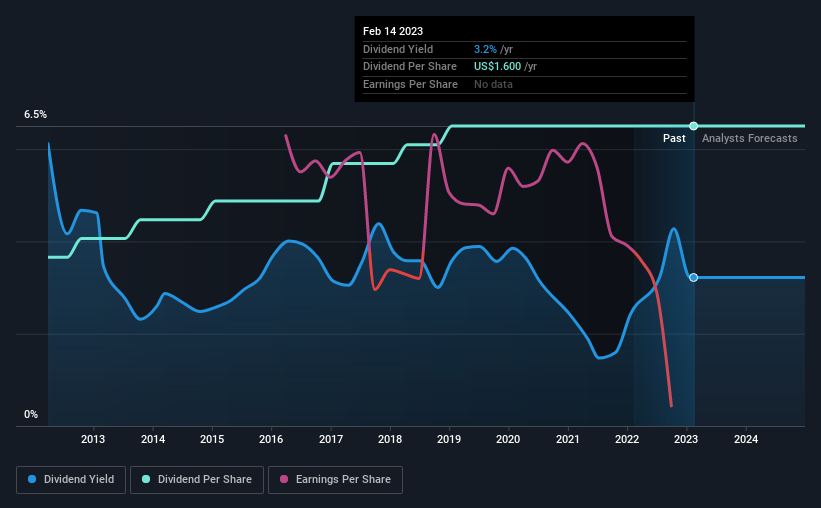
Task: Click the 2021 x-axis label
Action: (568, 439)
